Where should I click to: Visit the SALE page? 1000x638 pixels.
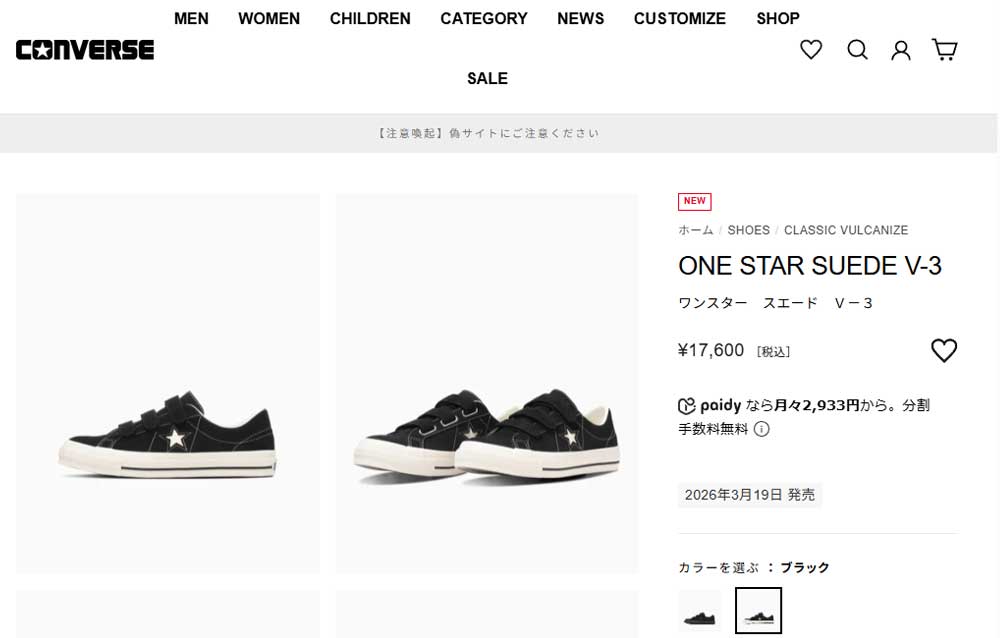coord(487,78)
